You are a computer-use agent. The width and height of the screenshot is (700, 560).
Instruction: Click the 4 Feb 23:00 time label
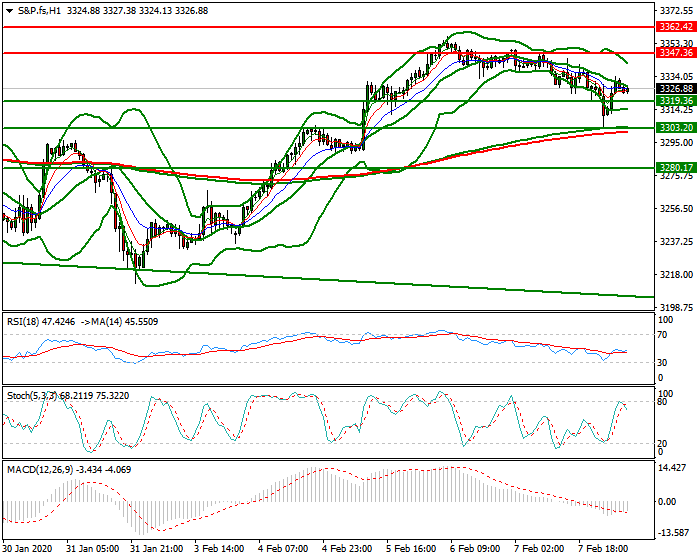[347, 549]
